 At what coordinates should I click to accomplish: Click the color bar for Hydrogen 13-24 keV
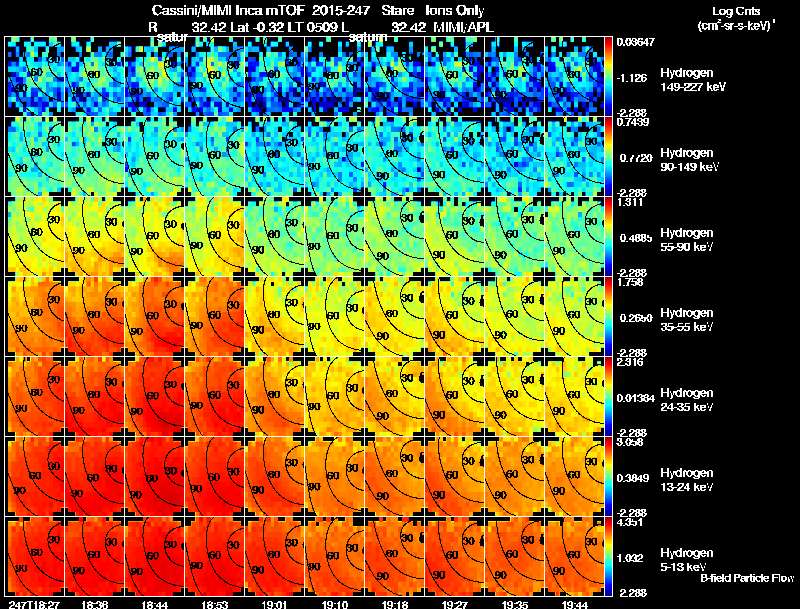(608, 476)
